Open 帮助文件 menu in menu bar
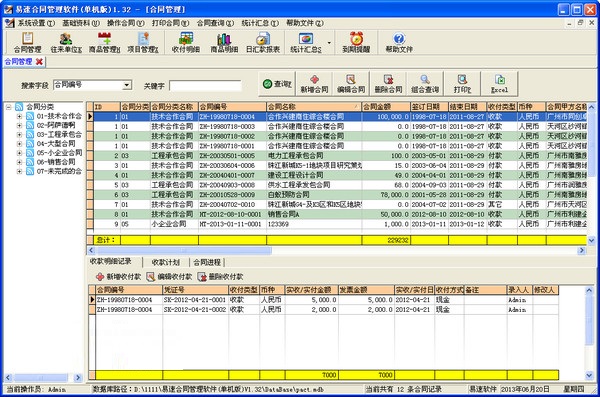This screenshot has height=397, width=600. pyautogui.click(x=305, y=23)
